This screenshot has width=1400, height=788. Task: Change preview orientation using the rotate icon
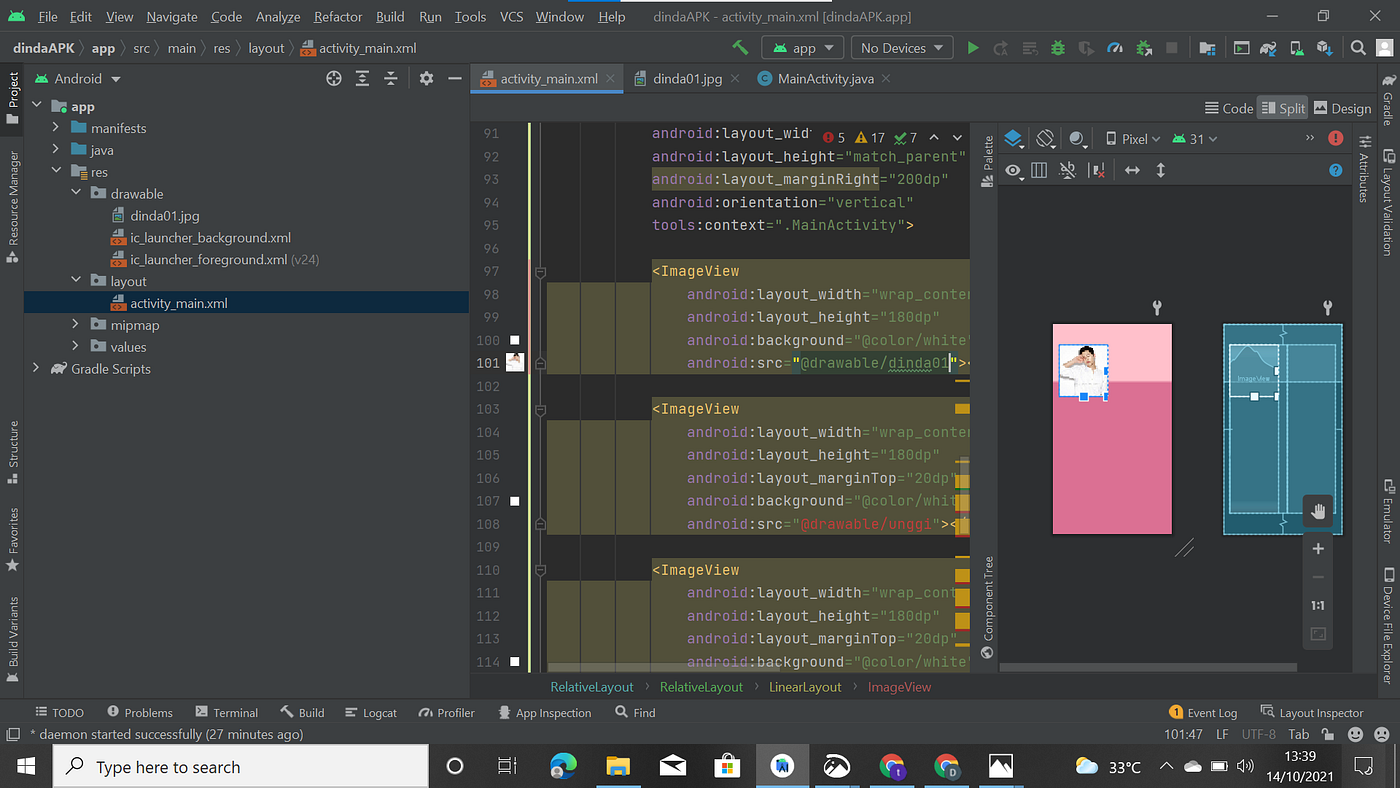point(1045,138)
